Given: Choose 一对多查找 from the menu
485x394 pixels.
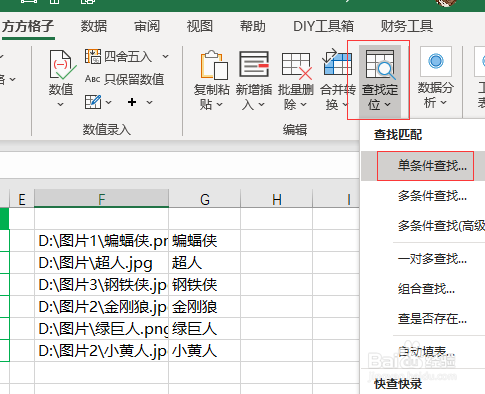Looking at the screenshot, I should pyautogui.click(x=423, y=259).
